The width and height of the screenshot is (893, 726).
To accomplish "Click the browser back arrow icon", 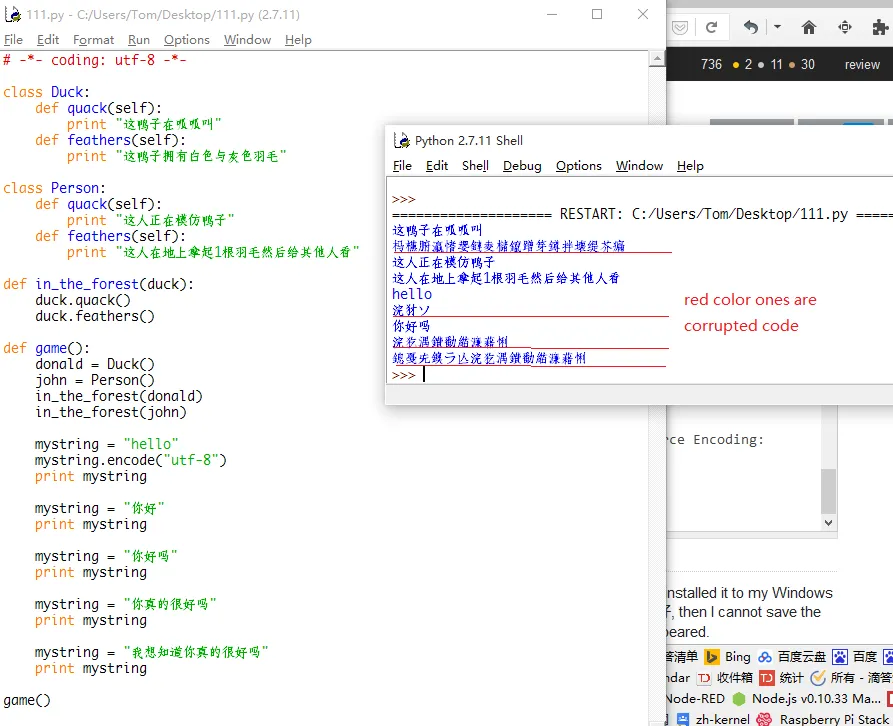I will (751, 27).
